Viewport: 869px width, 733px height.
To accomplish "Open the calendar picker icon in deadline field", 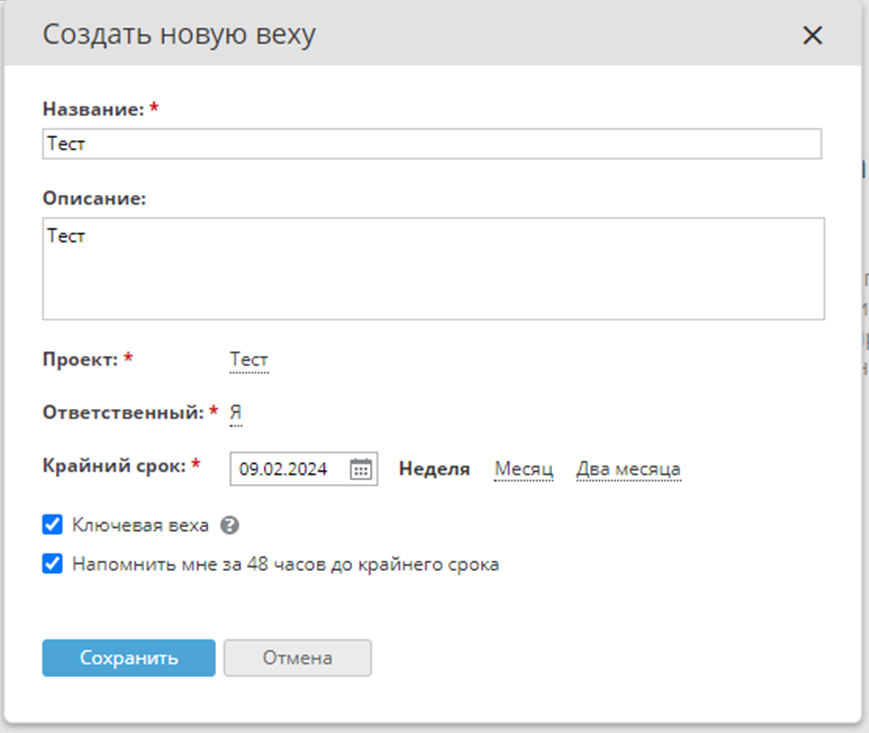I will [361, 469].
